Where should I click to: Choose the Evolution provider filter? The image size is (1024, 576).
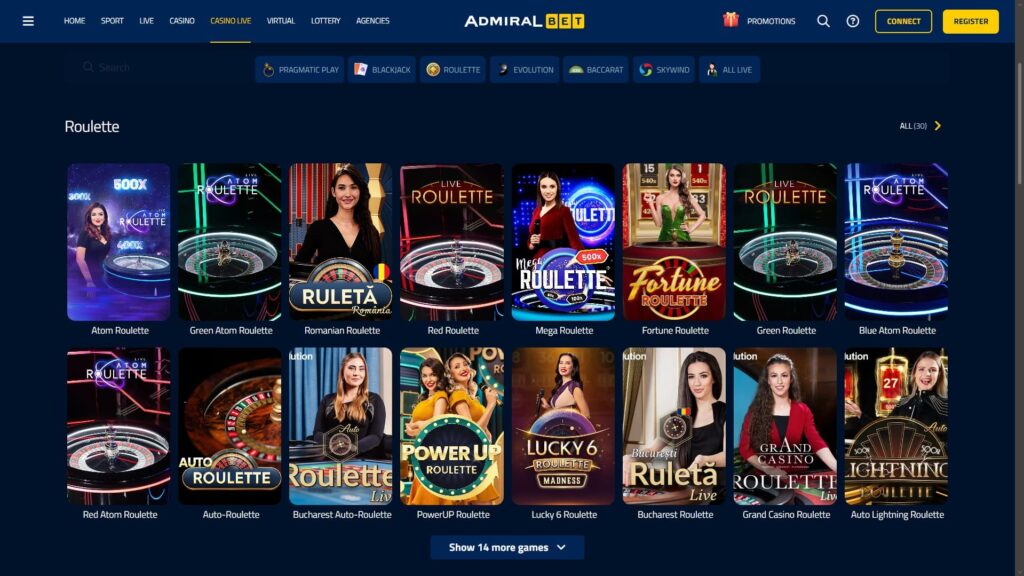pyautogui.click(x=525, y=69)
